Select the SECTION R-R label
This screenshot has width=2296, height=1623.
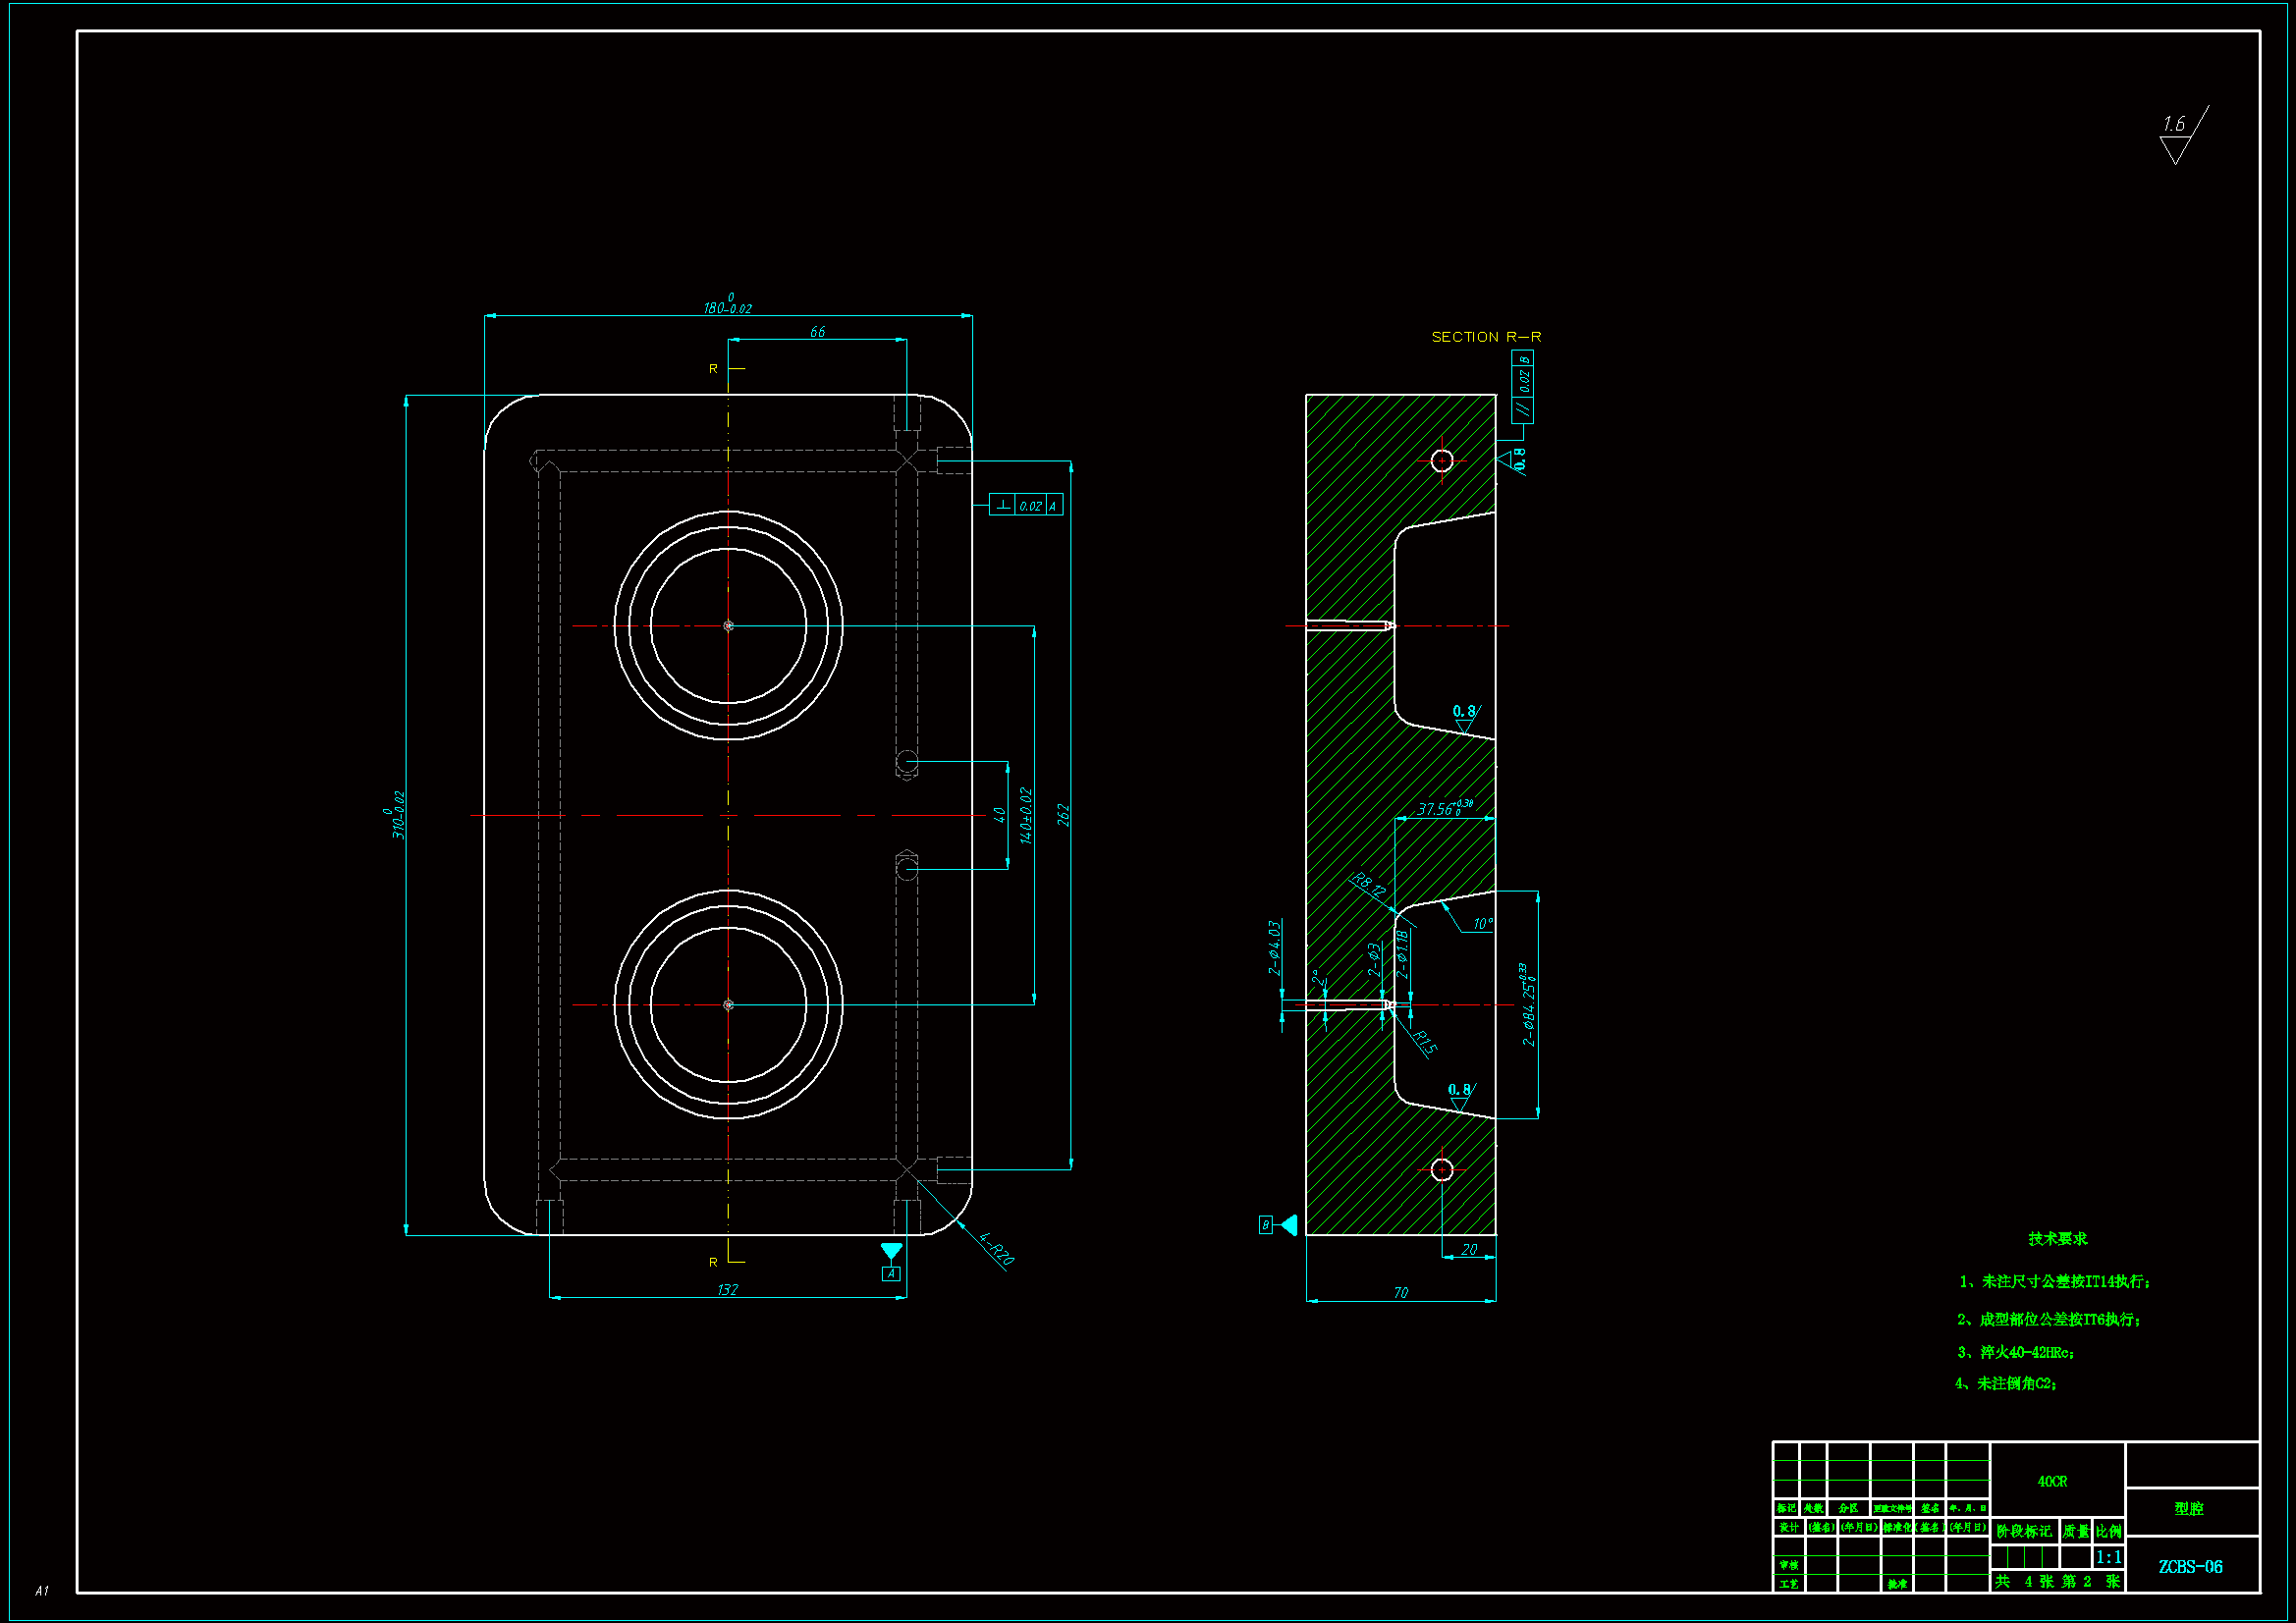(x=1486, y=337)
